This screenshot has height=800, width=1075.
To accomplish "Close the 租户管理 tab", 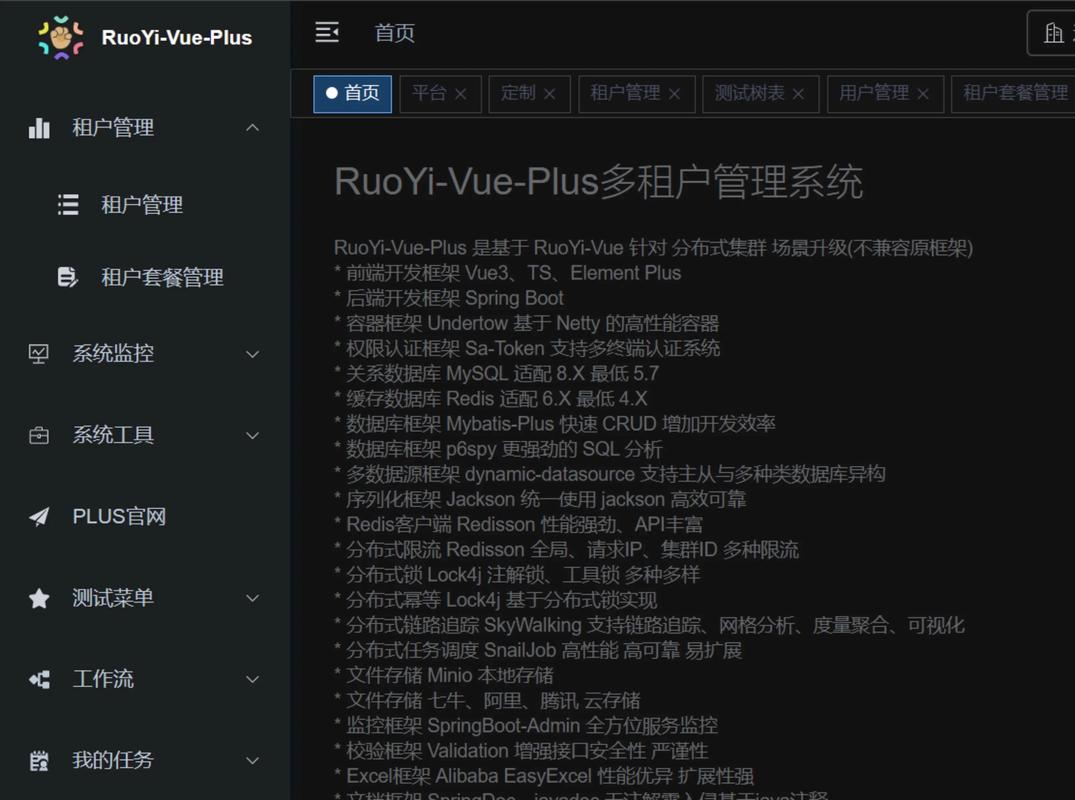I will [x=675, y=94].
